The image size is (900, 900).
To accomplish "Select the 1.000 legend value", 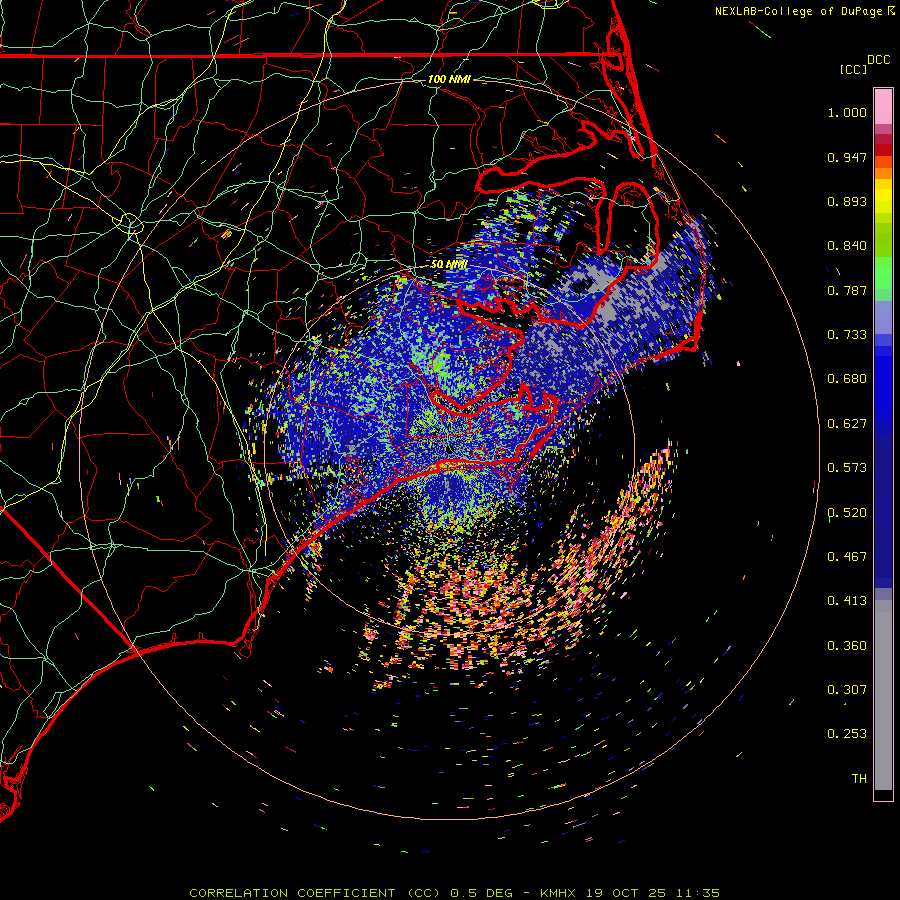I will [847, 112].
